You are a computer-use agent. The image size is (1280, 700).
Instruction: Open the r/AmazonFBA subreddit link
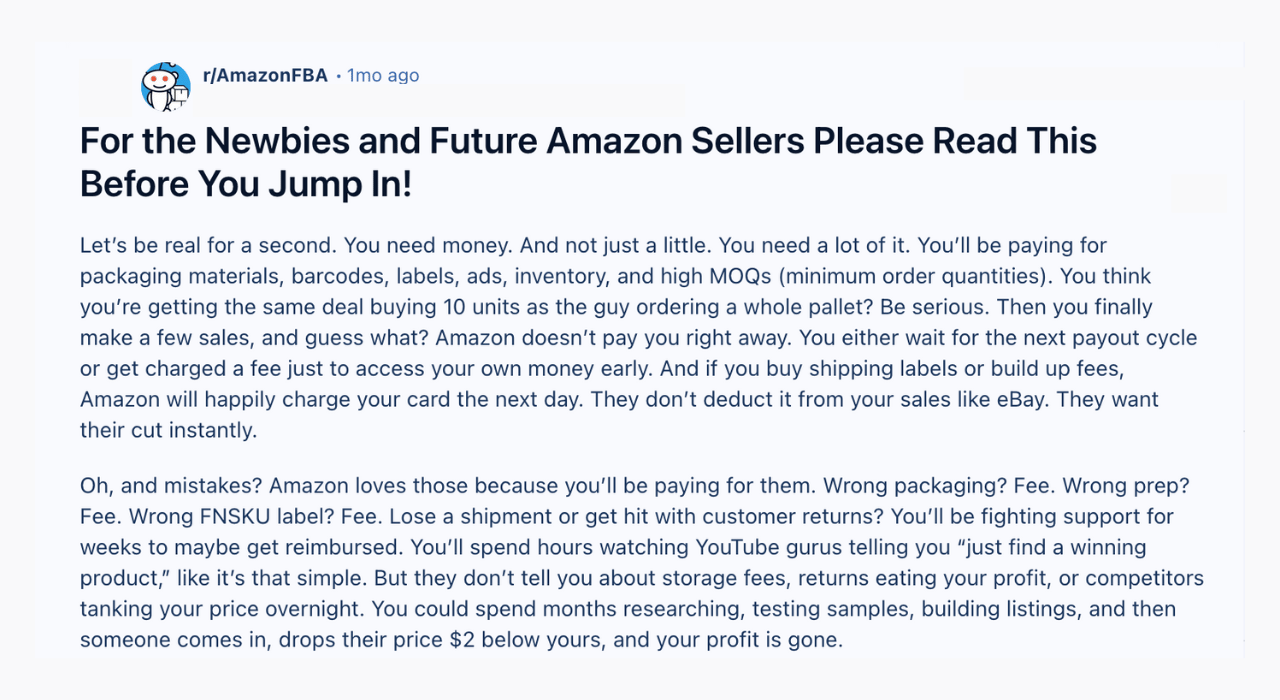click(x=265, y=76)
